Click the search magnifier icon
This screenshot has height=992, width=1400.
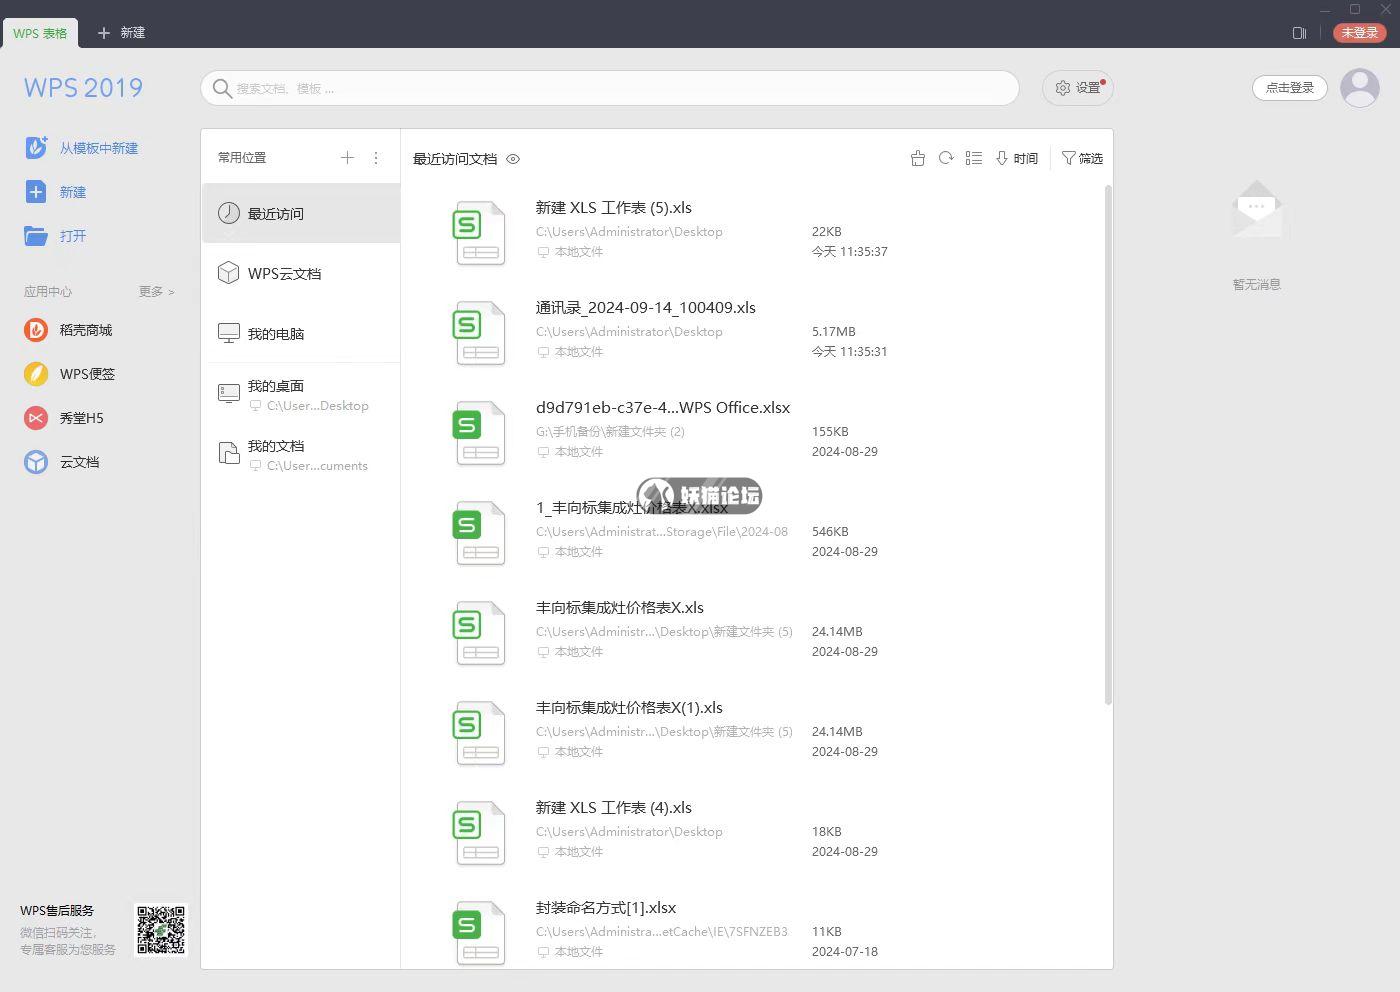pos(222,88)
